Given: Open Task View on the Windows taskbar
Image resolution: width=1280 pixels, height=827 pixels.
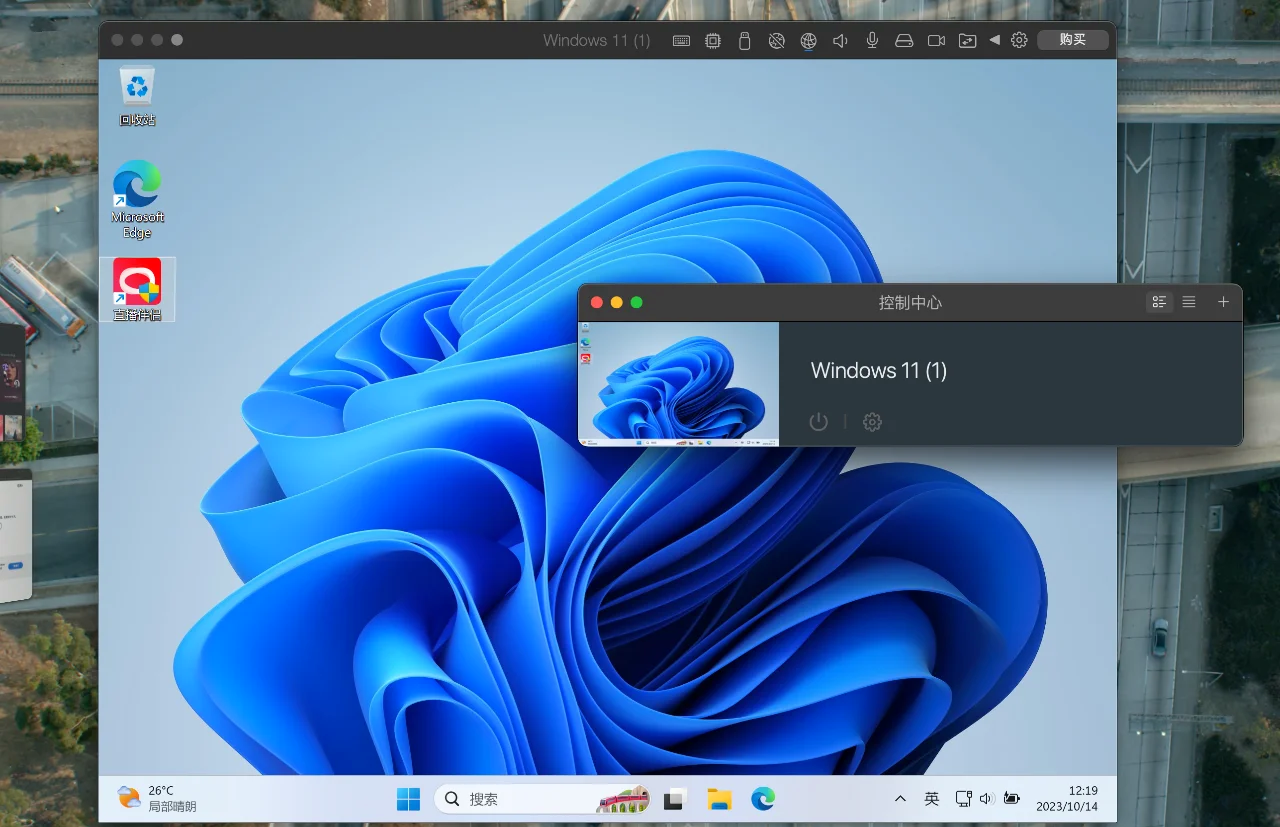Looking at the screenshot, I should tap(675, 799).
